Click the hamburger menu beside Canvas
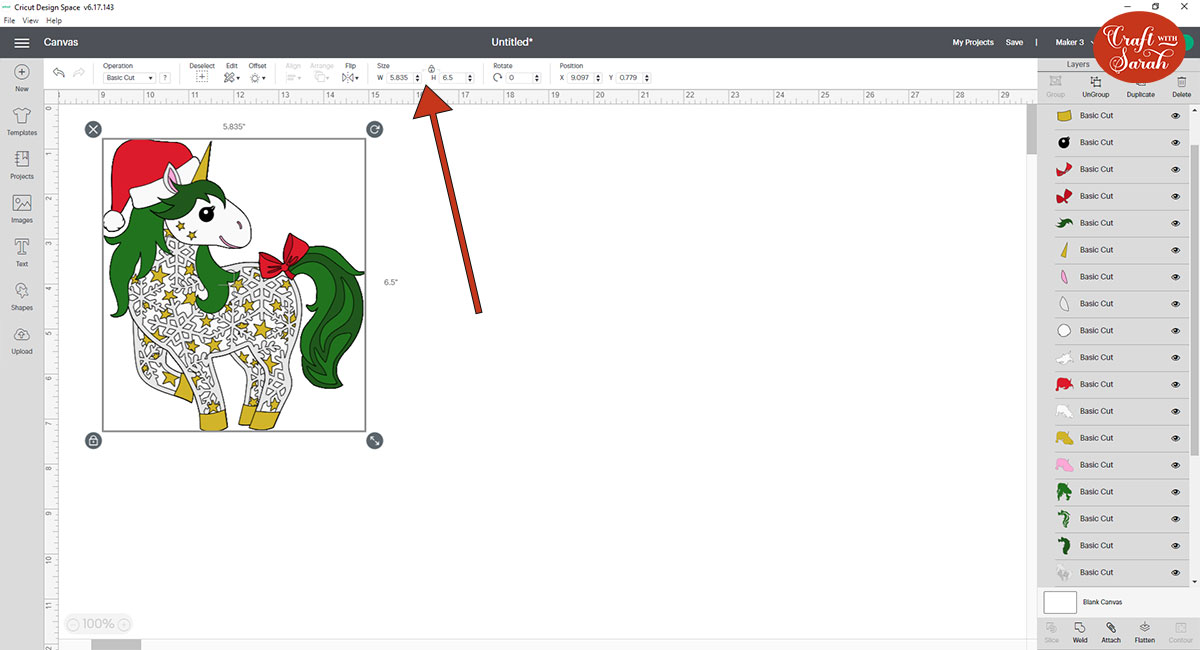Screen dimensions: 1200x650 pyautogui.click(x=21, y=42)
